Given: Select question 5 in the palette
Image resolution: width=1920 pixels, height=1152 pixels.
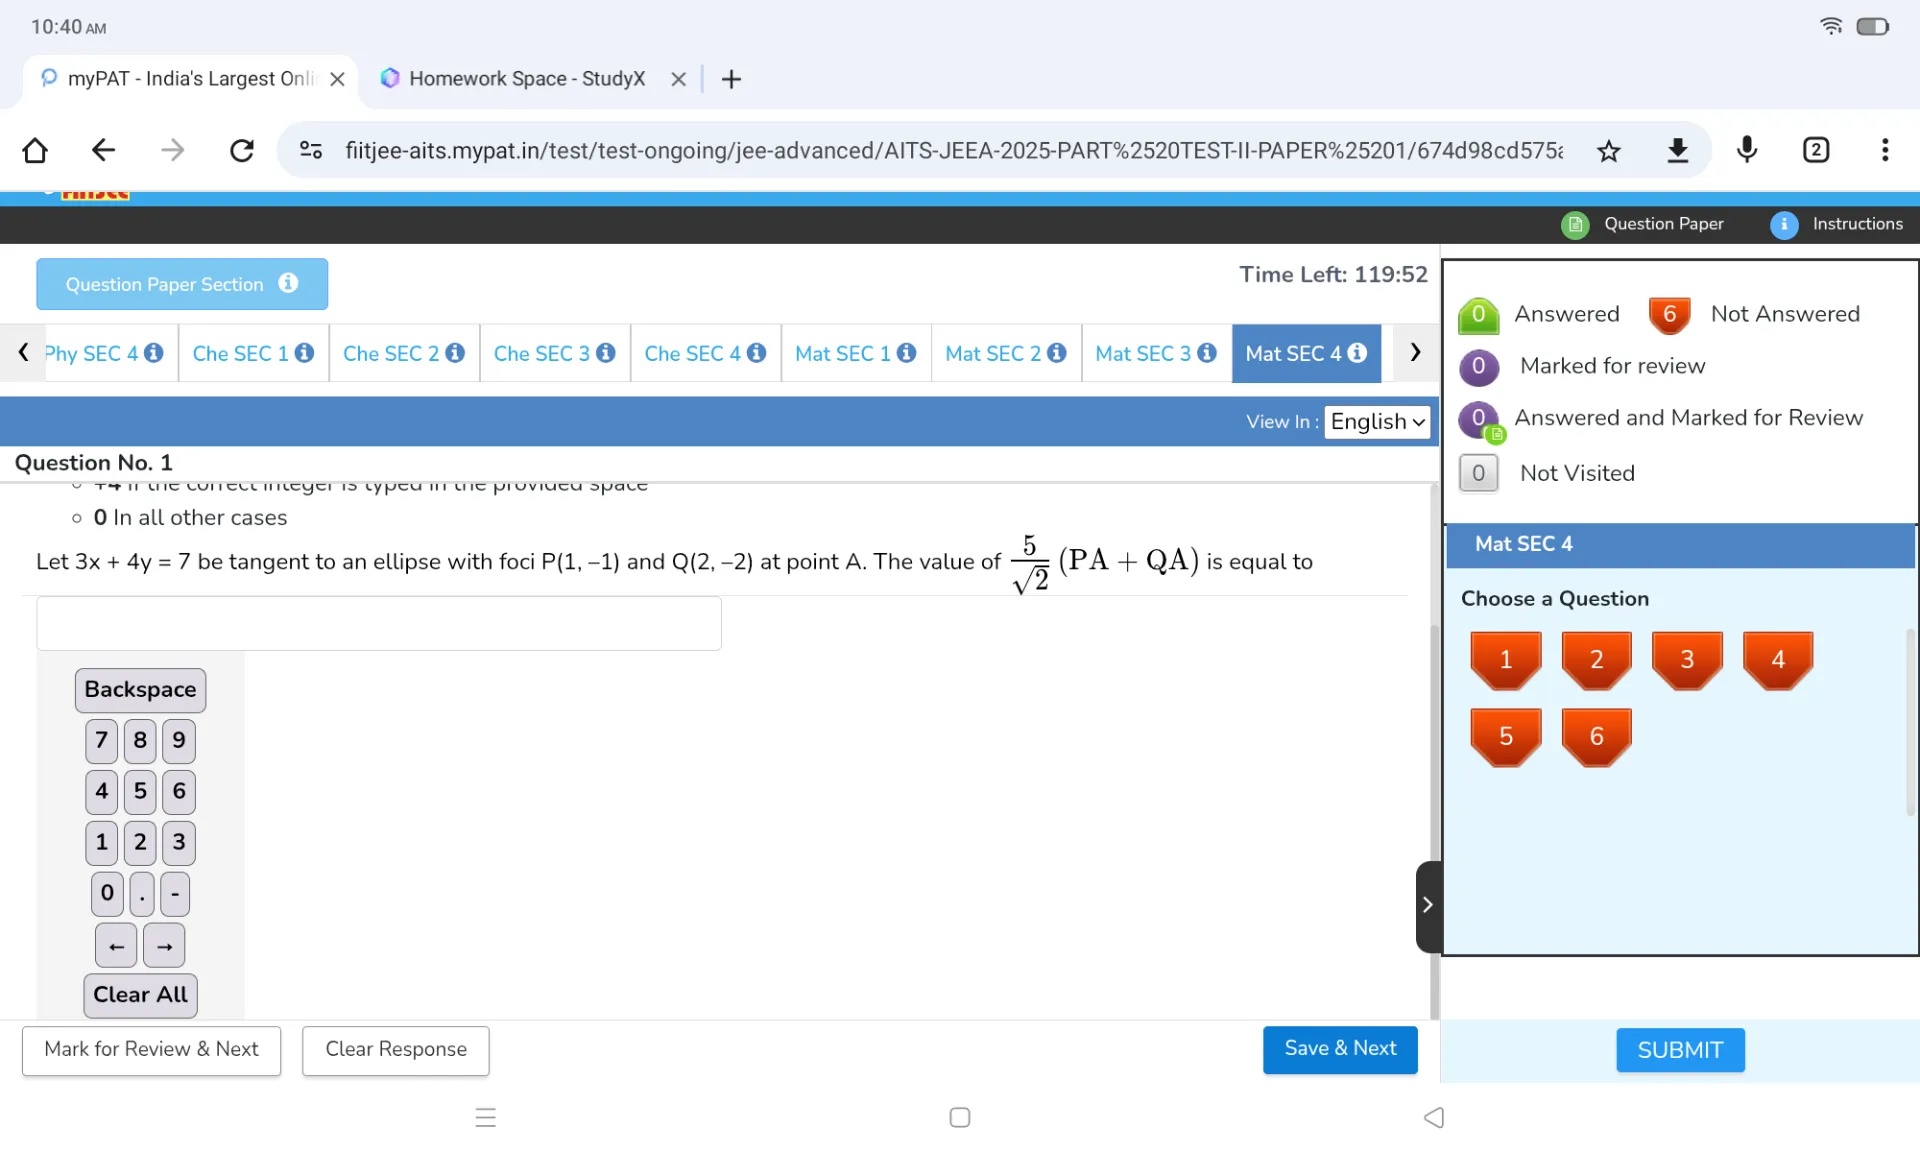Looking at the screenshot, I should point(1505,737).
